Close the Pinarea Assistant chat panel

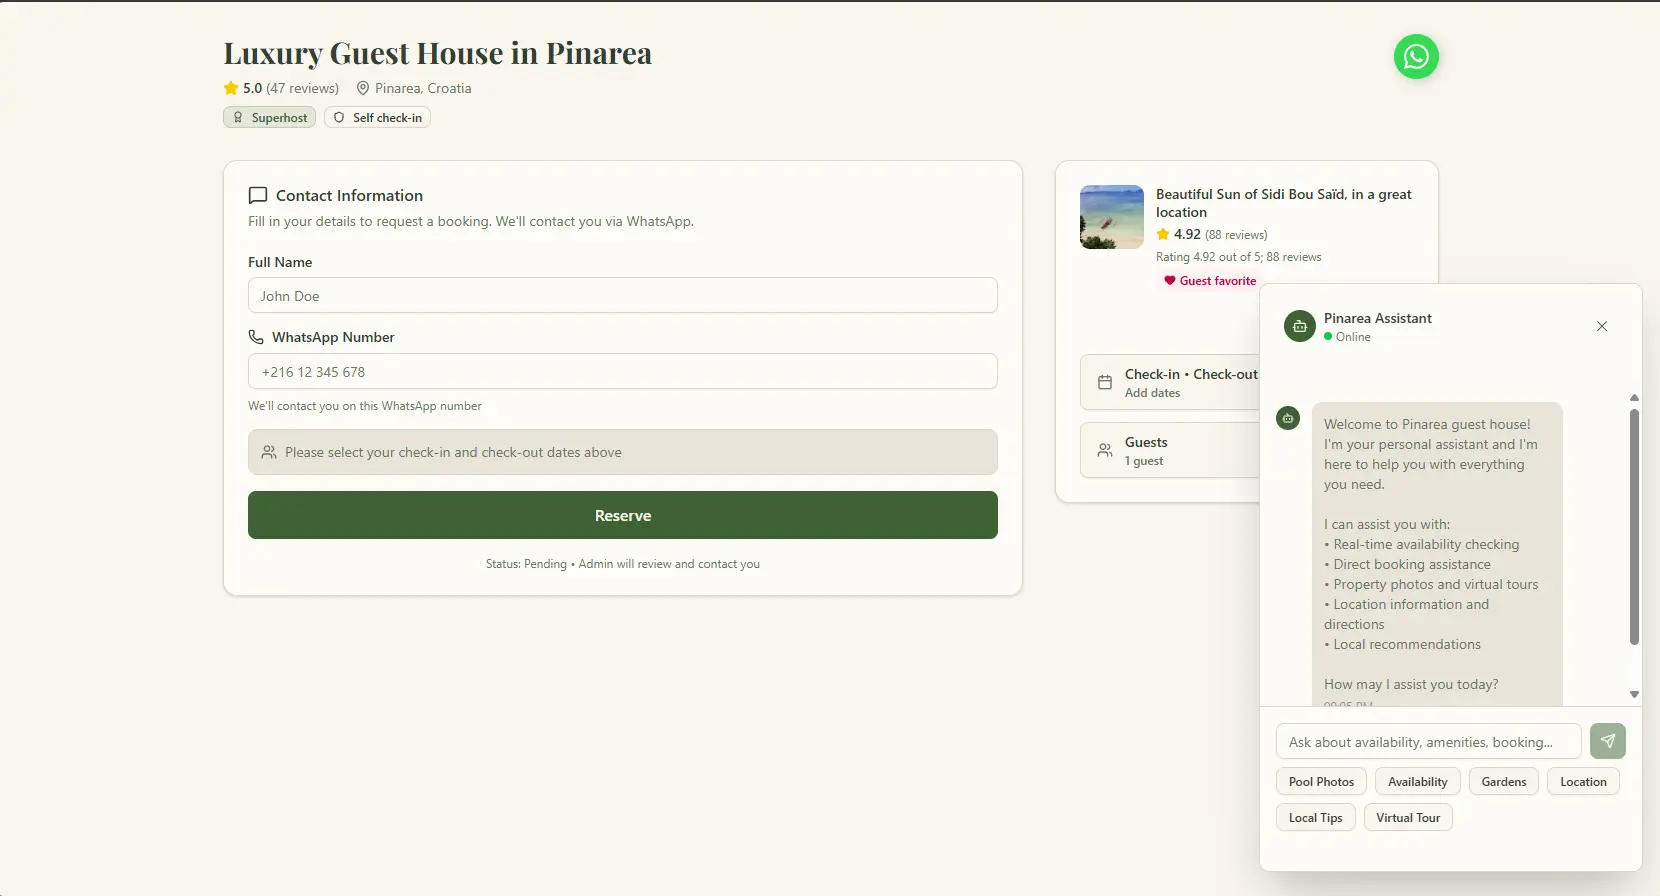(x=1602, y=326)
